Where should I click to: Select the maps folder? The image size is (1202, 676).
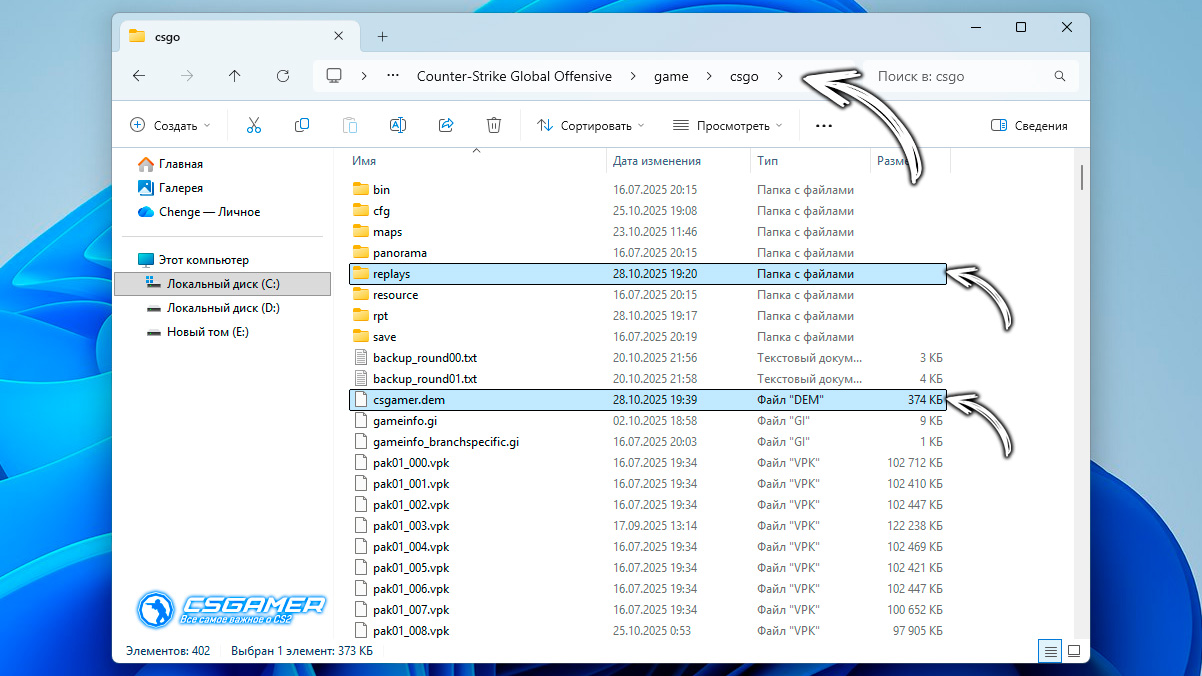tap(647, 232)
